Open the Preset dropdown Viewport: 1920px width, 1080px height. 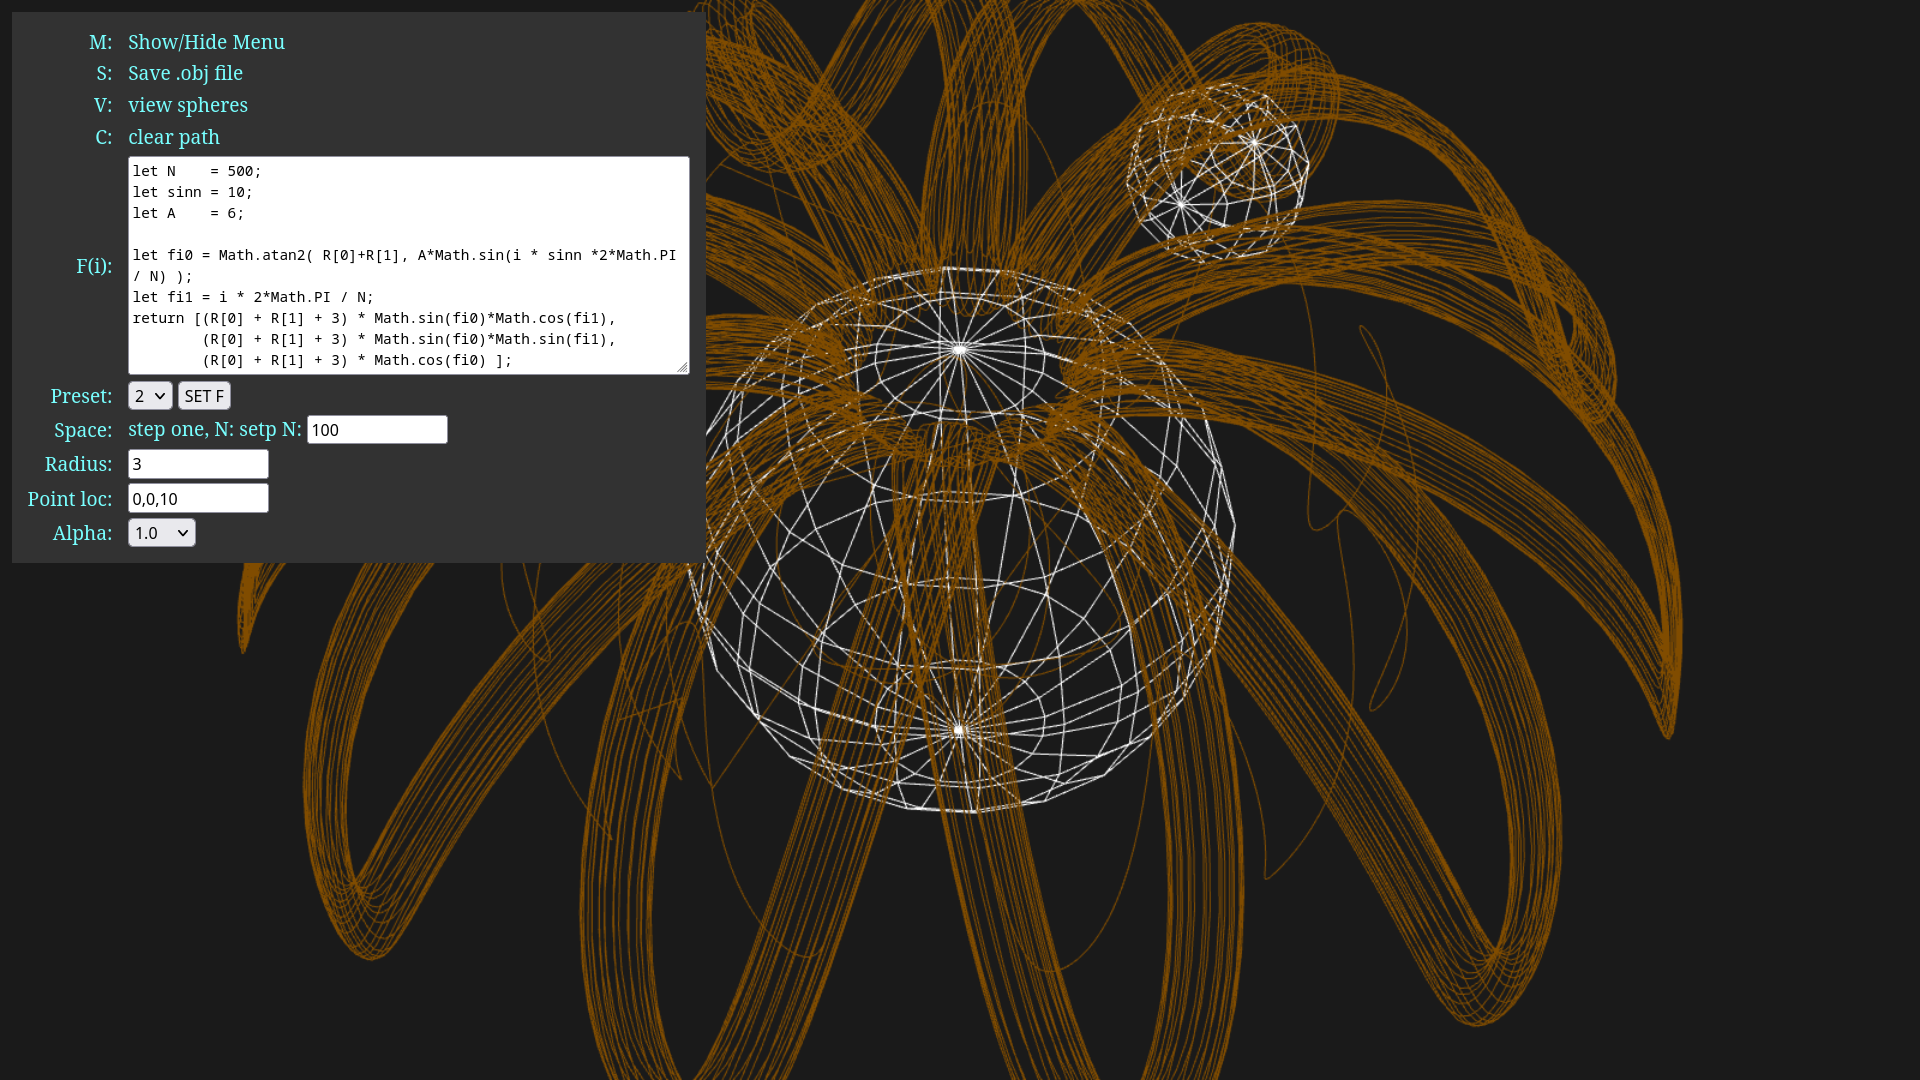[x=150, y=396]
